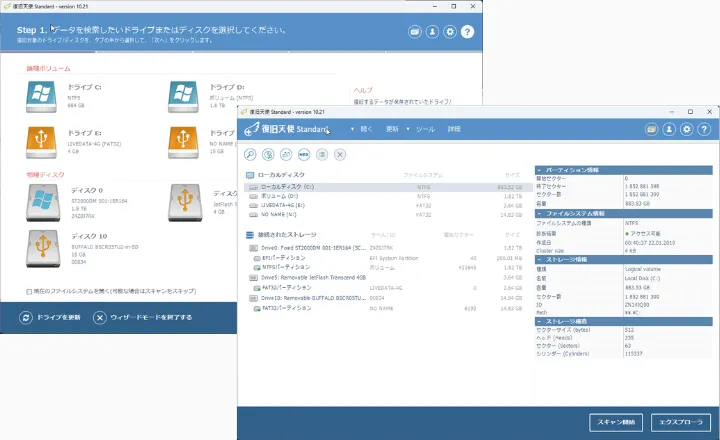Click the magnifier scan icon in toolbar
The image size is (720, 440).
pos(250,155)
